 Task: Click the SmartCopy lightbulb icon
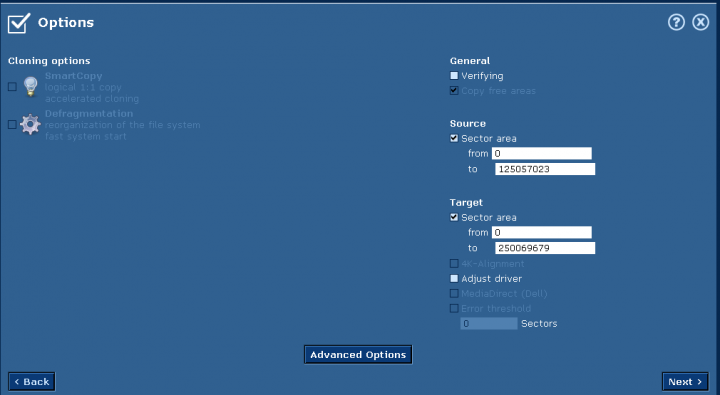[30, 86]
